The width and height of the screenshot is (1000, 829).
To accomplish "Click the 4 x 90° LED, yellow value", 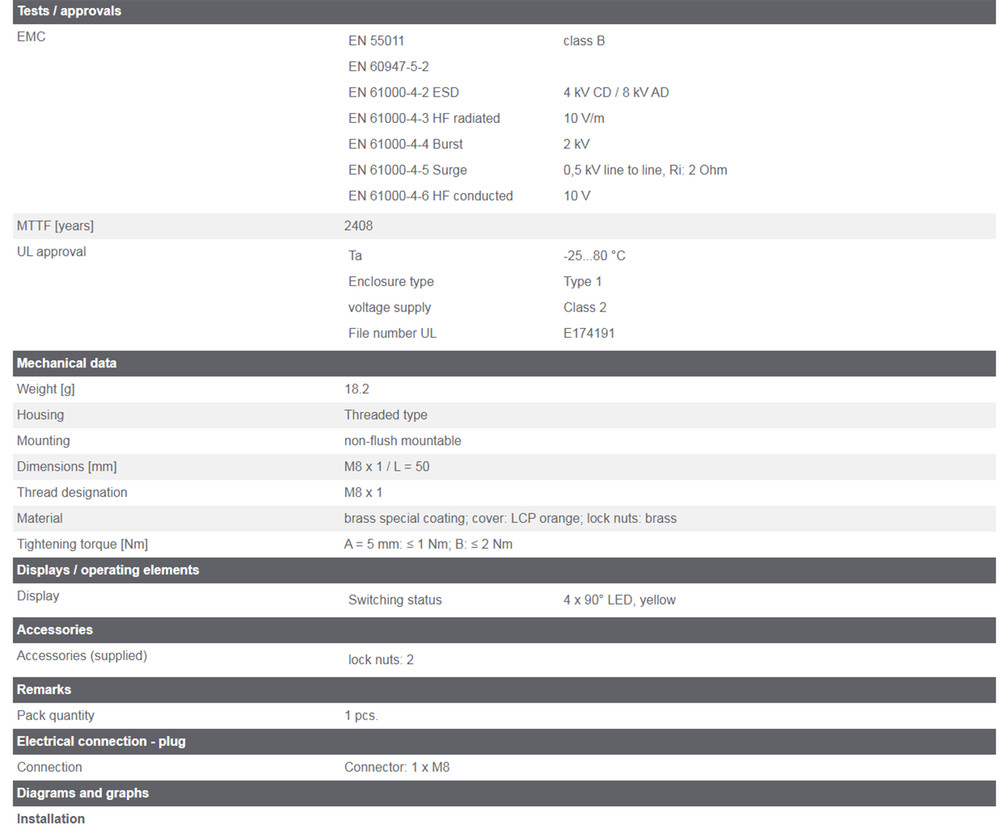I will click(619, 600).
